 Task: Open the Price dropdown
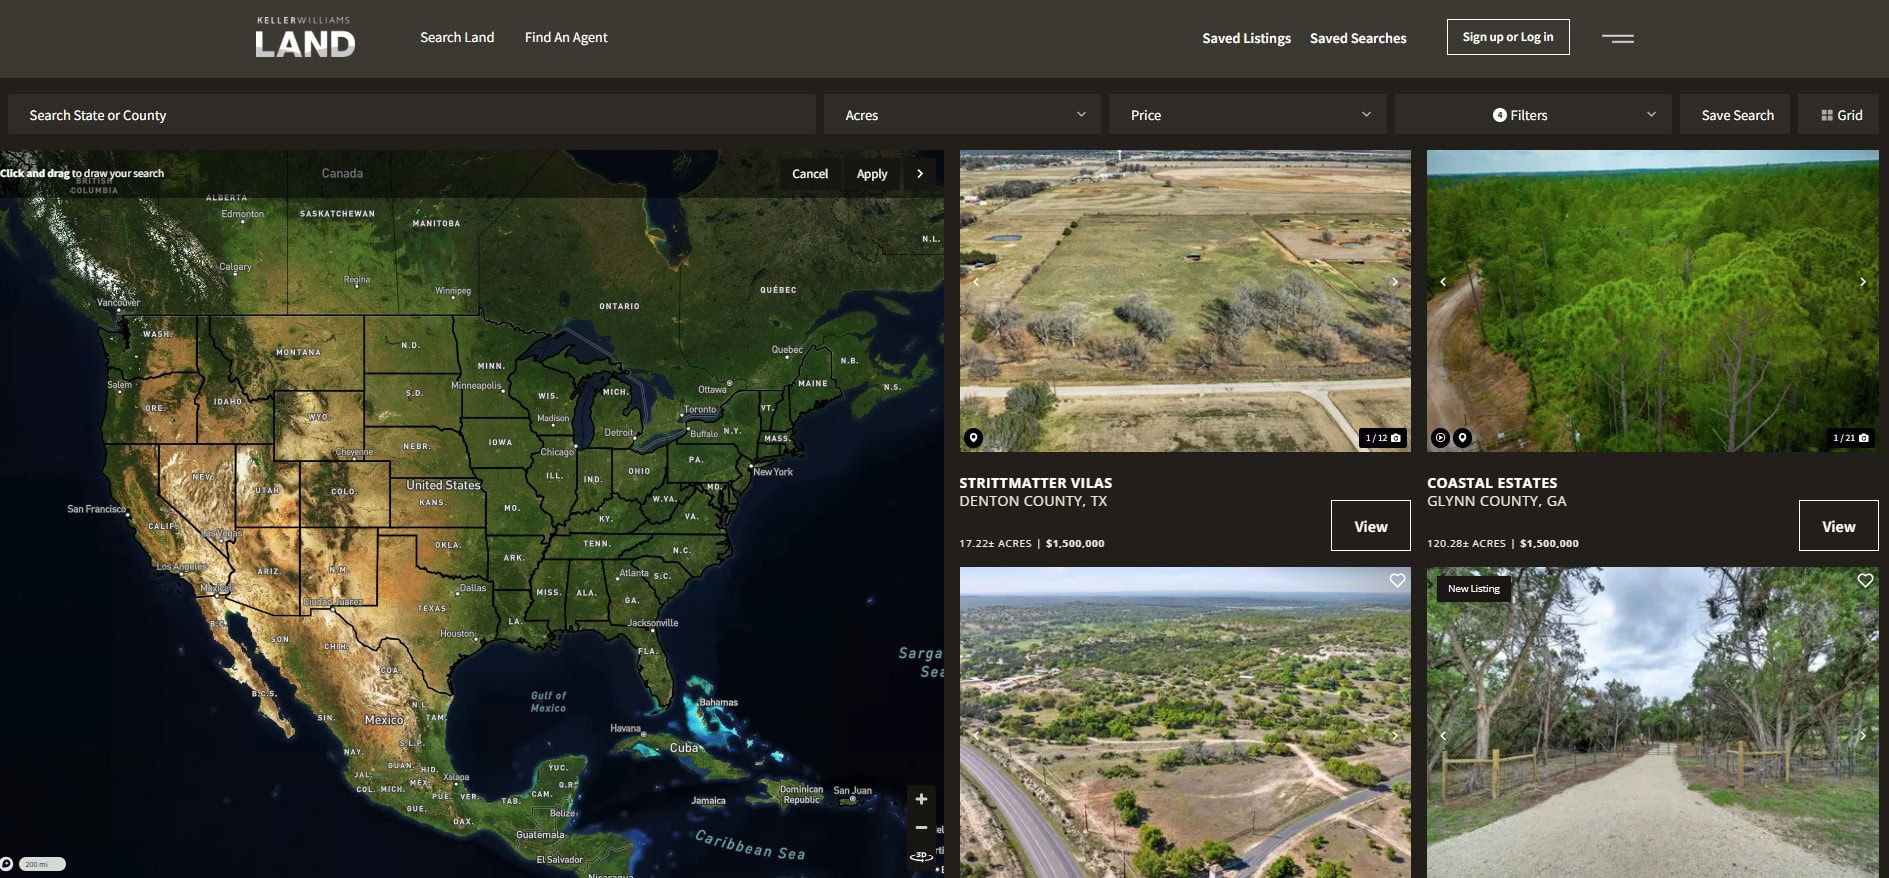(1248, 115)
